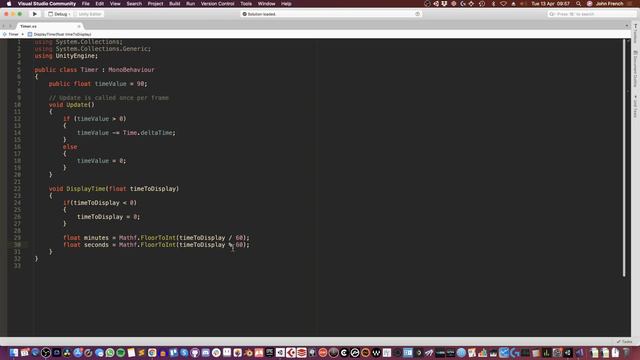Open Visual Studio from the Dock
Viewport: 640px width, 360px height.
[580, 353]
